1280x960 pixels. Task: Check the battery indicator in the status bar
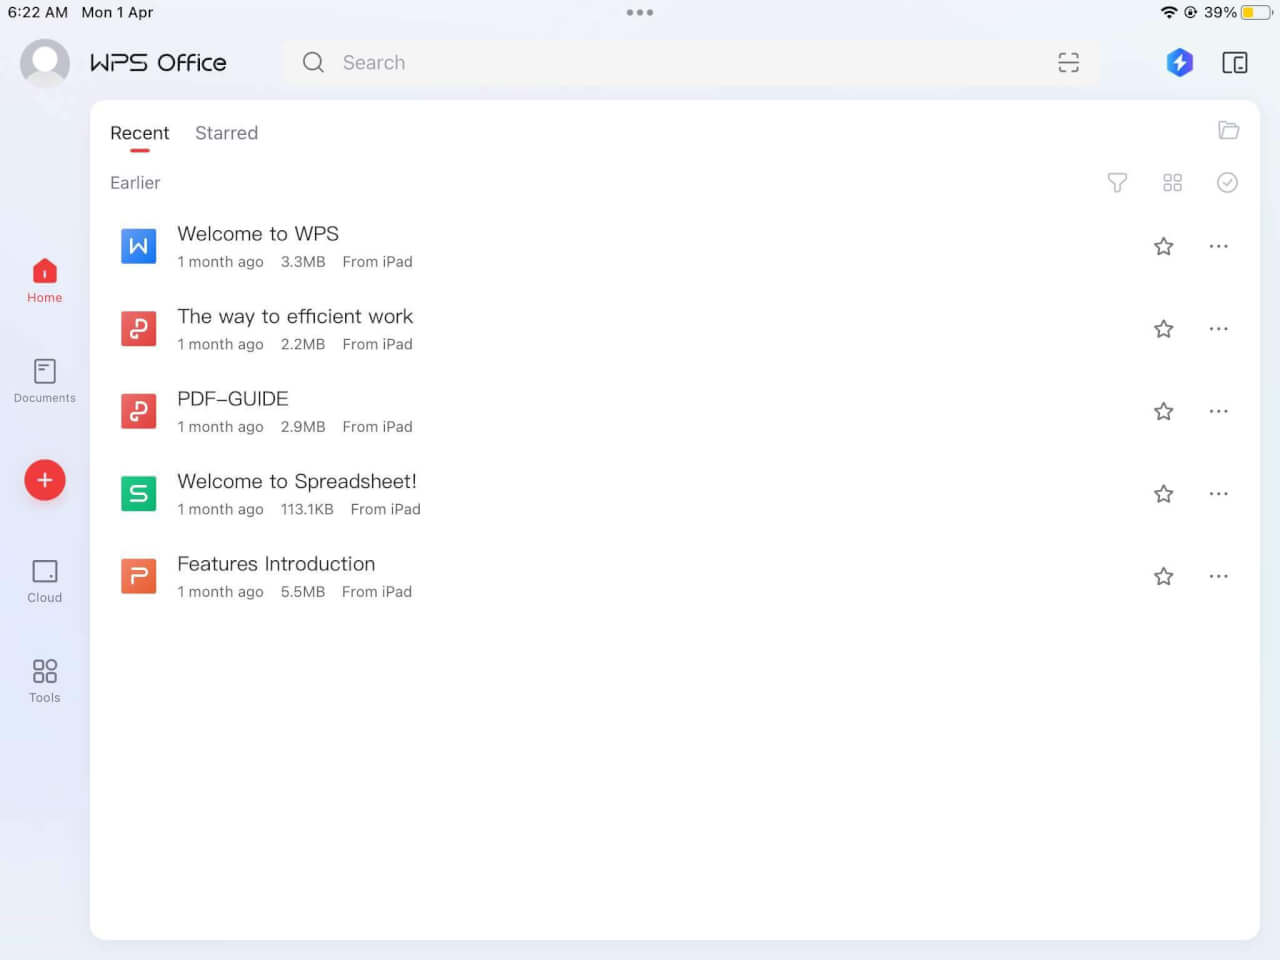(1253, 13)
